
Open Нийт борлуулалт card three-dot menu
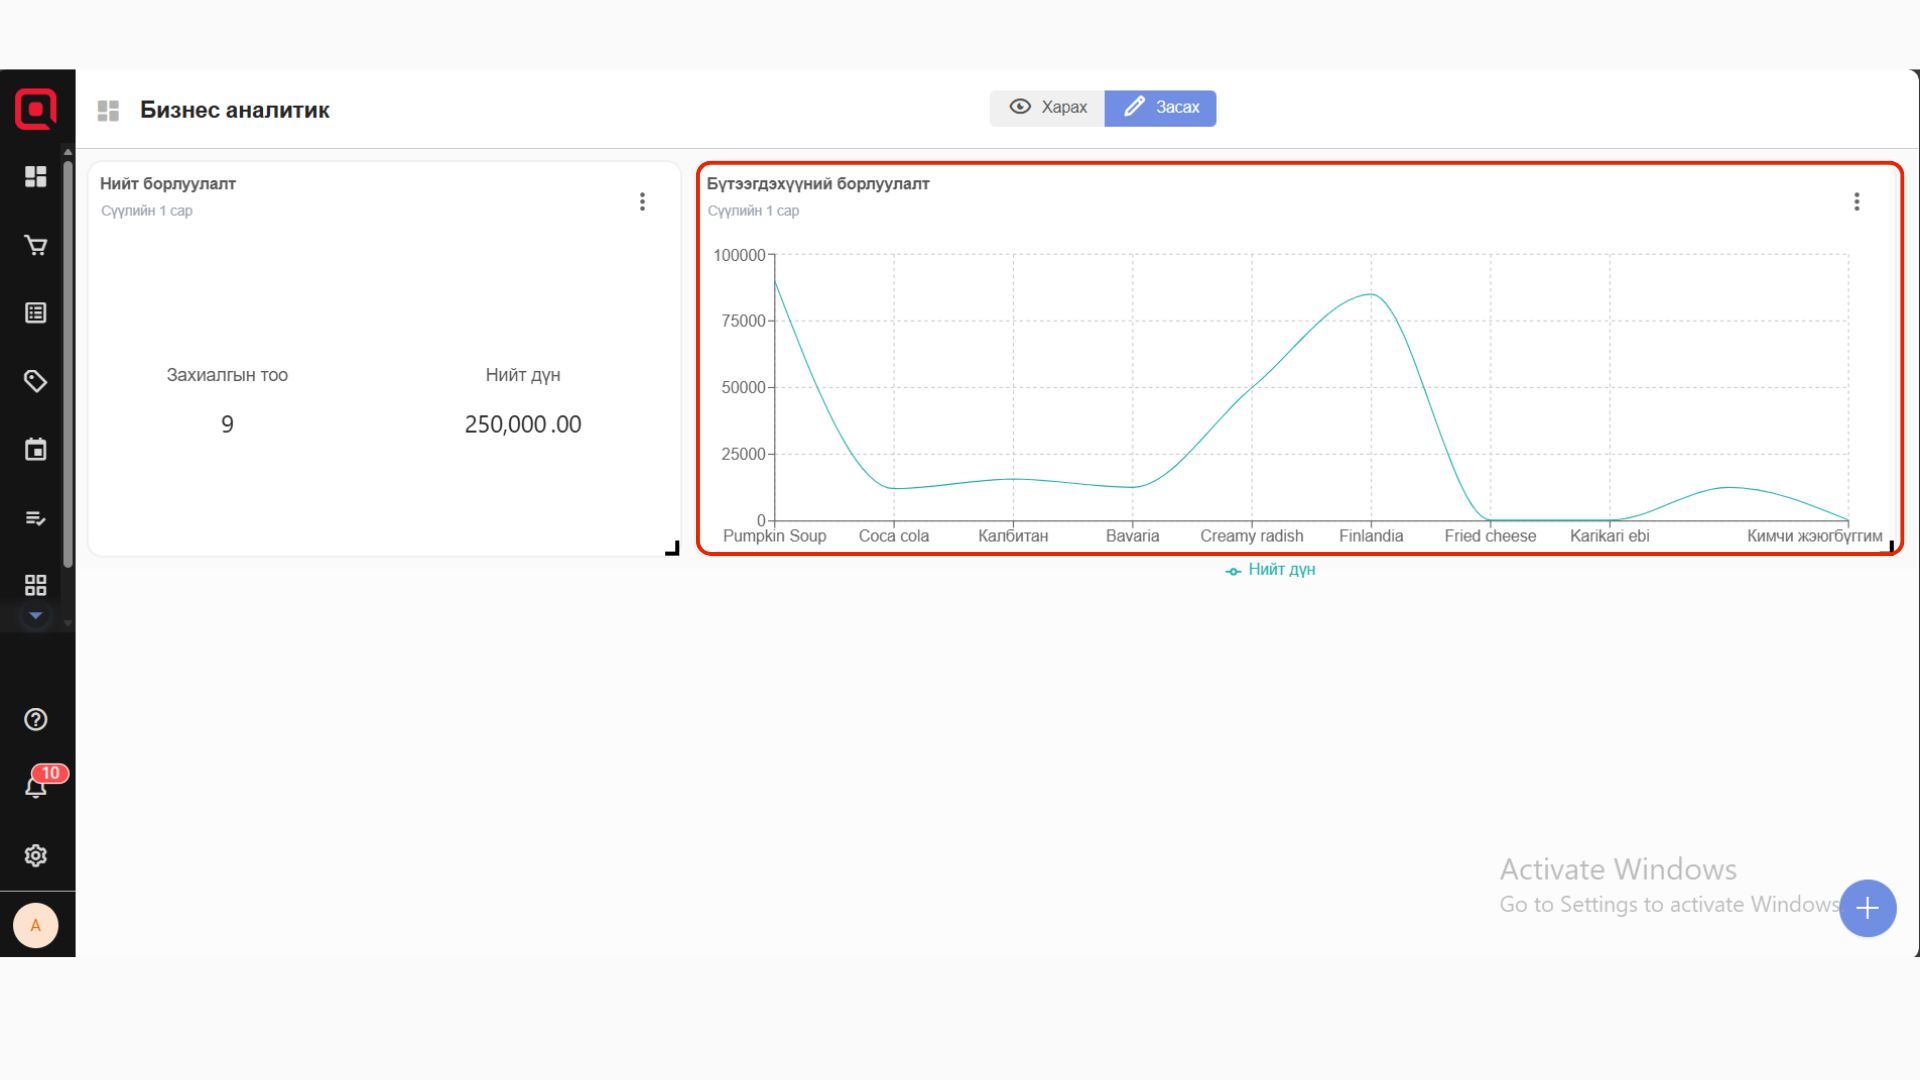pyautogui.click(x=642, y=202)
